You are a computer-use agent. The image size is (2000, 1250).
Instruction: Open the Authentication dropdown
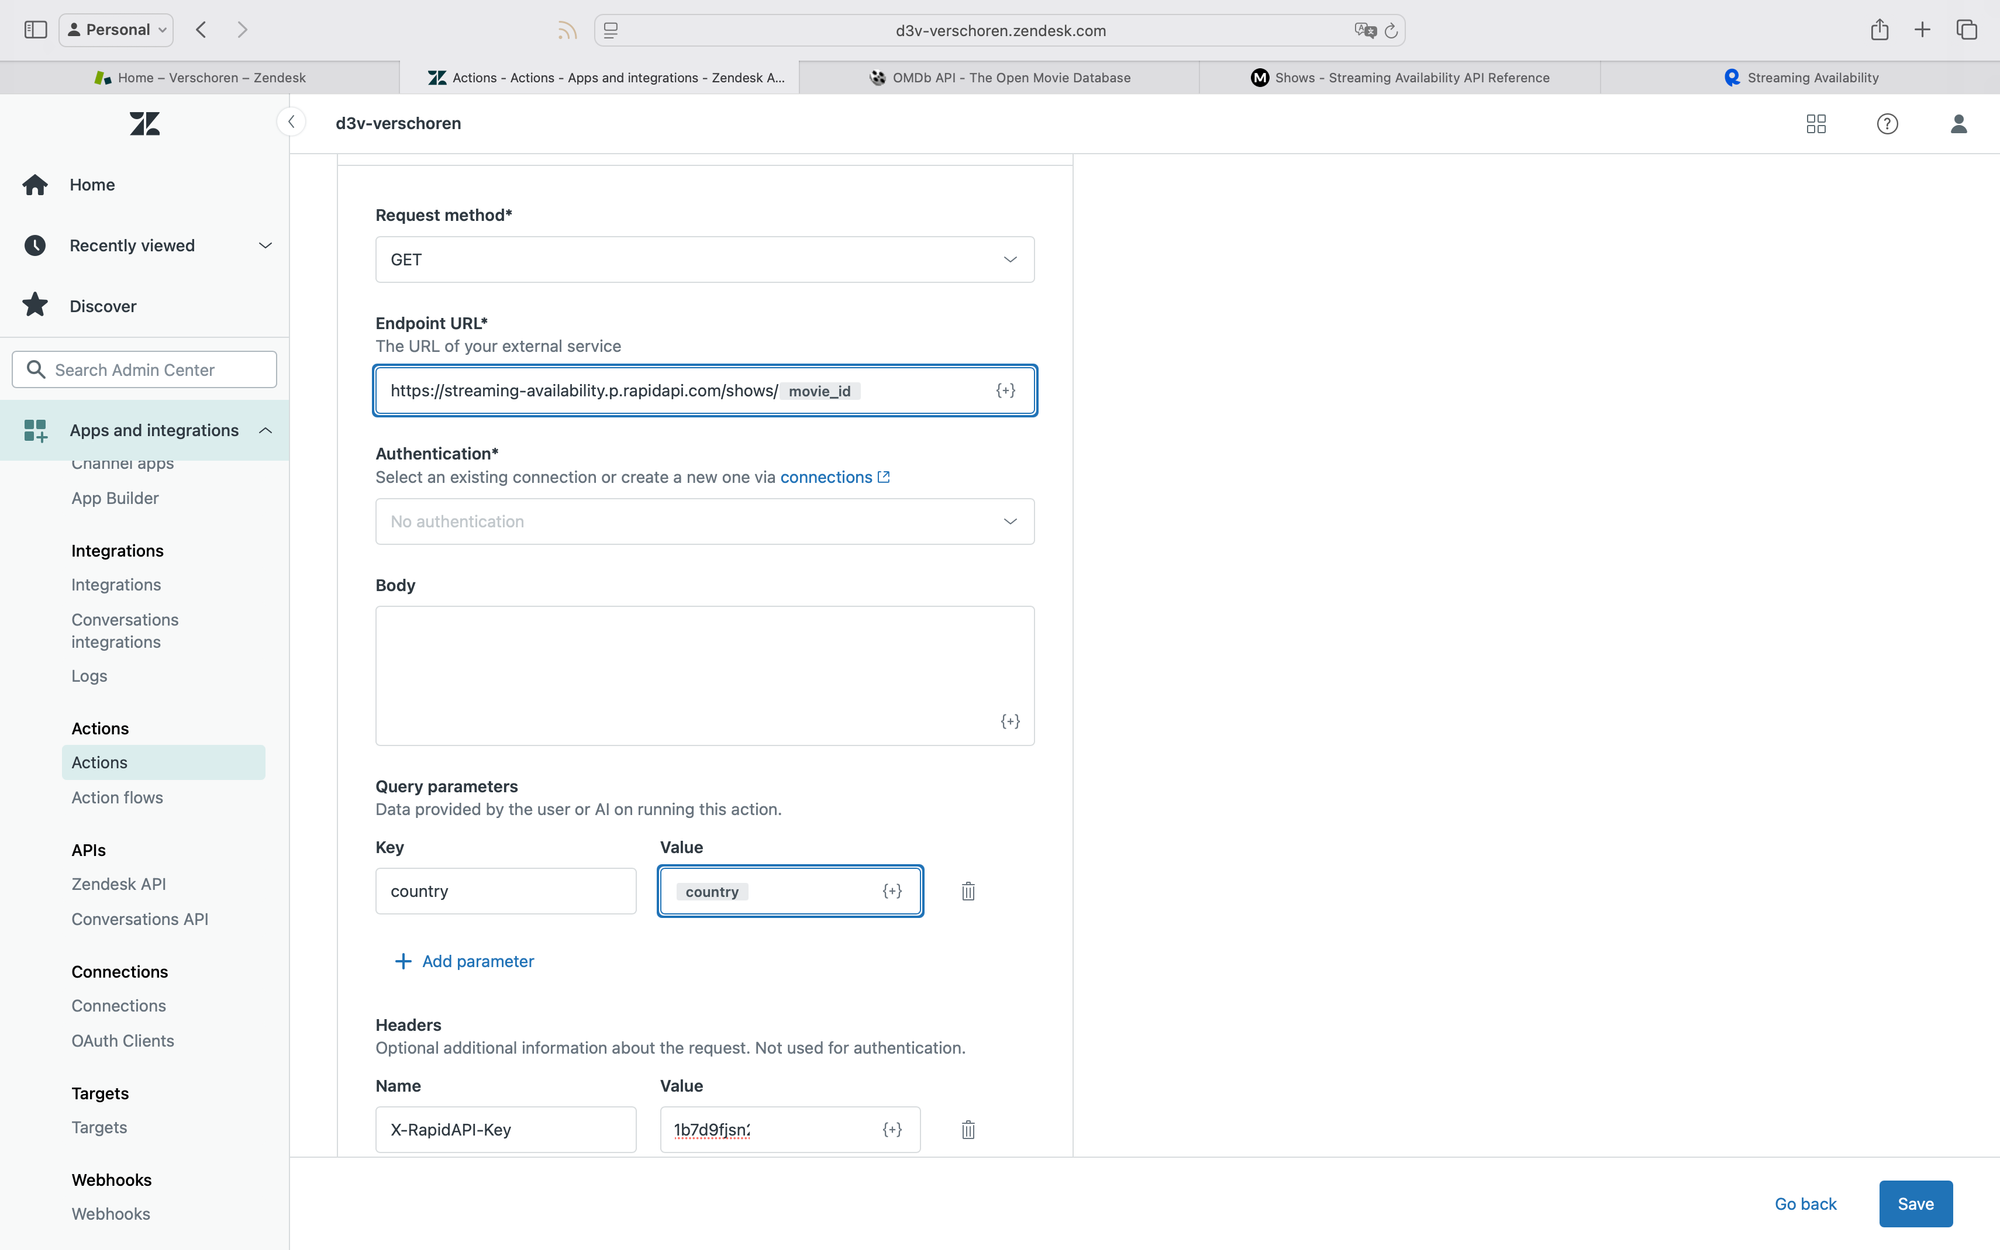(x=704, y=522)
